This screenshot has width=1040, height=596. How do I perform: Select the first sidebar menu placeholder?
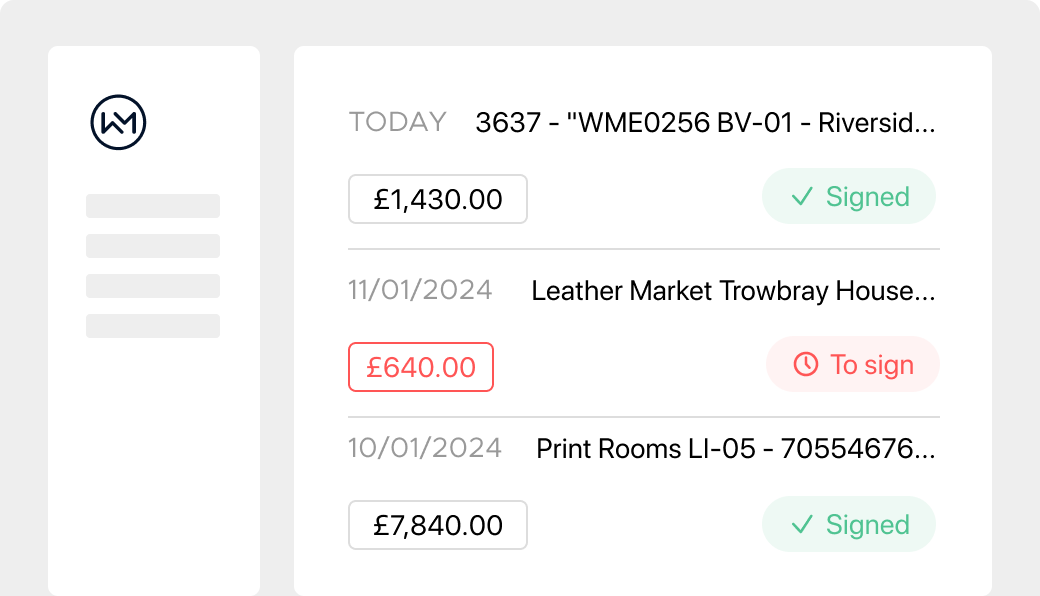pos(153,206)
